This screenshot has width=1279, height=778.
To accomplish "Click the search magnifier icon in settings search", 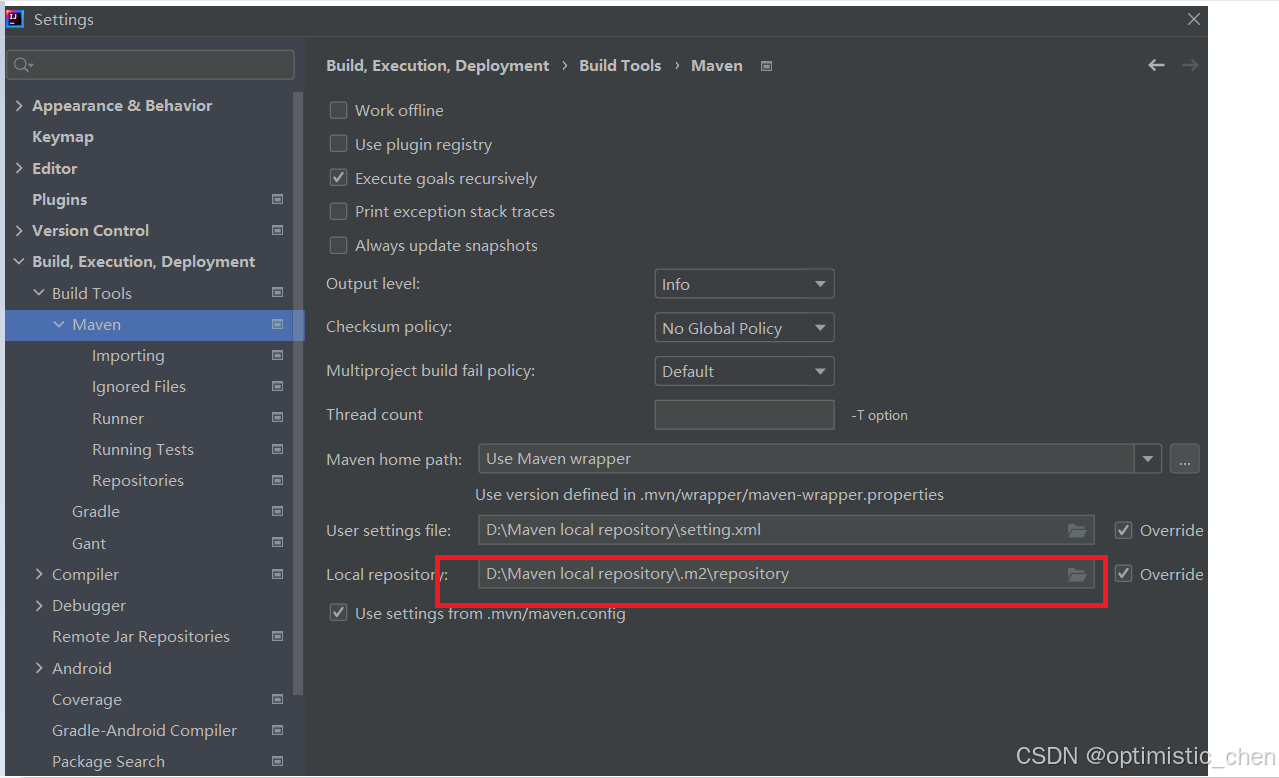I will point(21,65).
